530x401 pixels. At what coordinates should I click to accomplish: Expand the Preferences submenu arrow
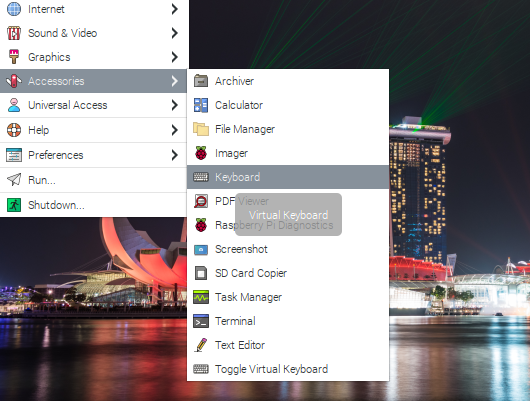pyautogui.click(x=174, y=155)
